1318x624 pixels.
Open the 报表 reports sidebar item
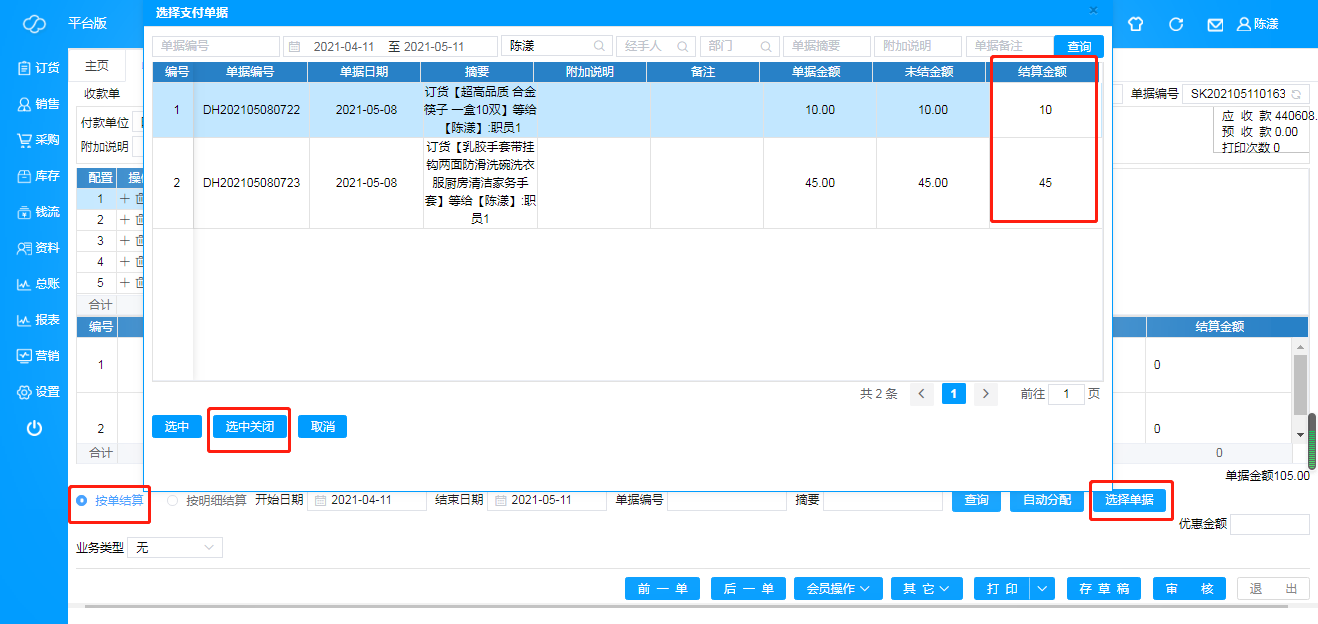click(38, 320)
